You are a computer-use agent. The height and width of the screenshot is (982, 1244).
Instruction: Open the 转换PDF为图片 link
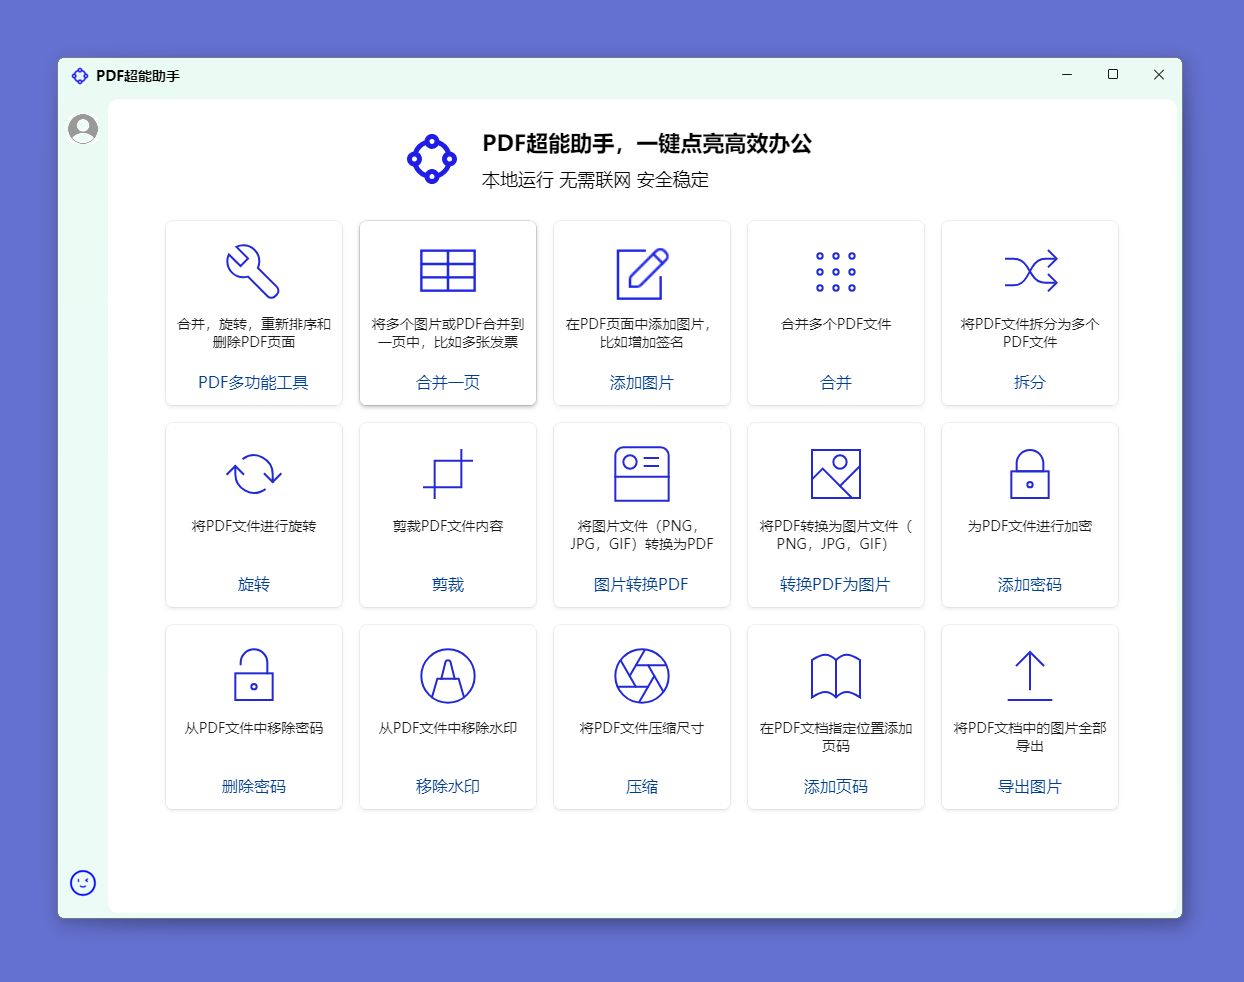pos(836,585)
